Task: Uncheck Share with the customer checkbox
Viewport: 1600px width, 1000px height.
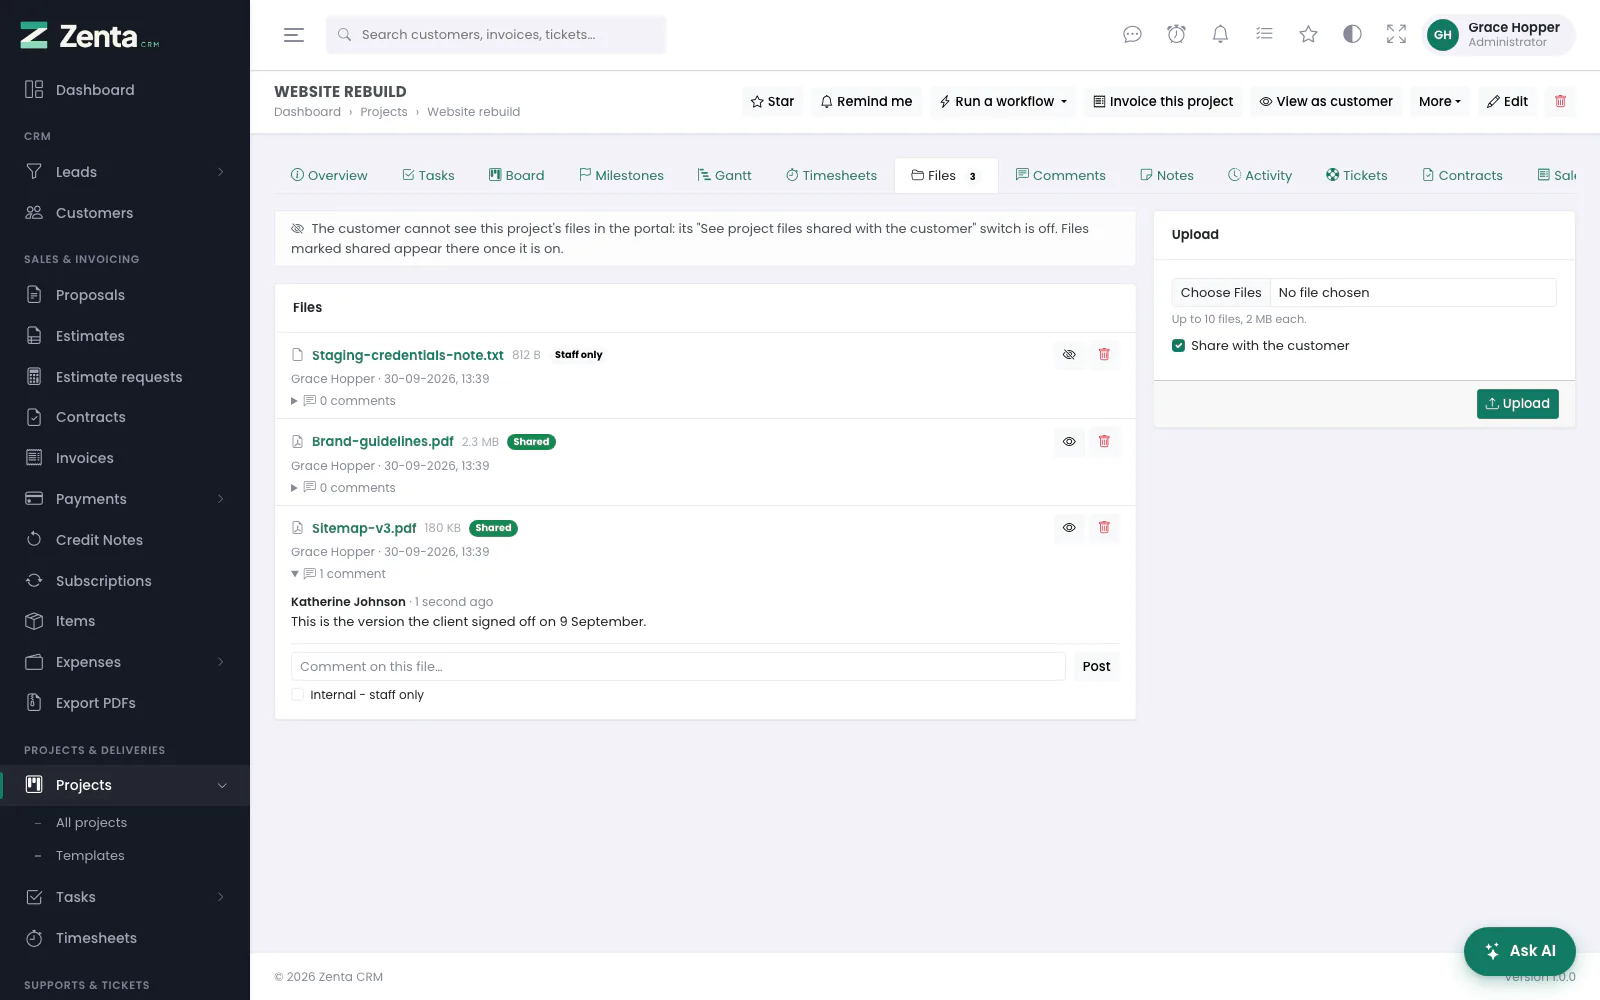Action: pyautogui.click(x=1179, y=346)
